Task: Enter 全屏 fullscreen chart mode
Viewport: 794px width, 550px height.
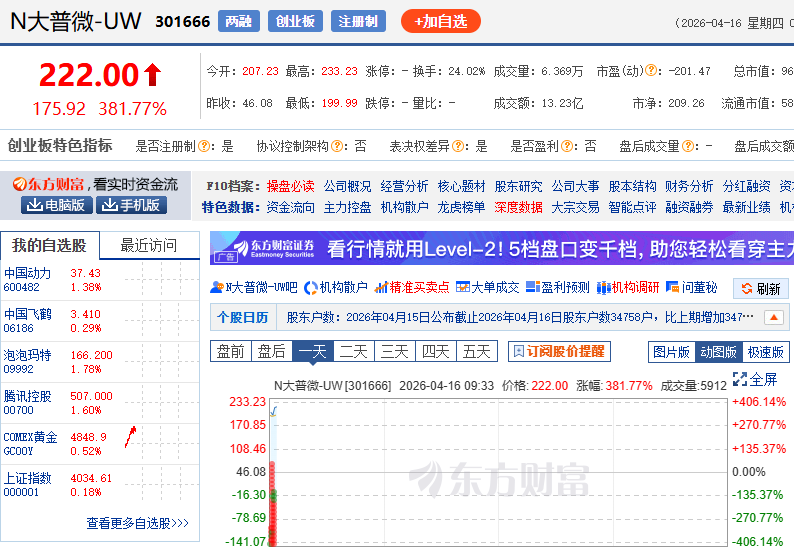Action: tap(740, 380)
